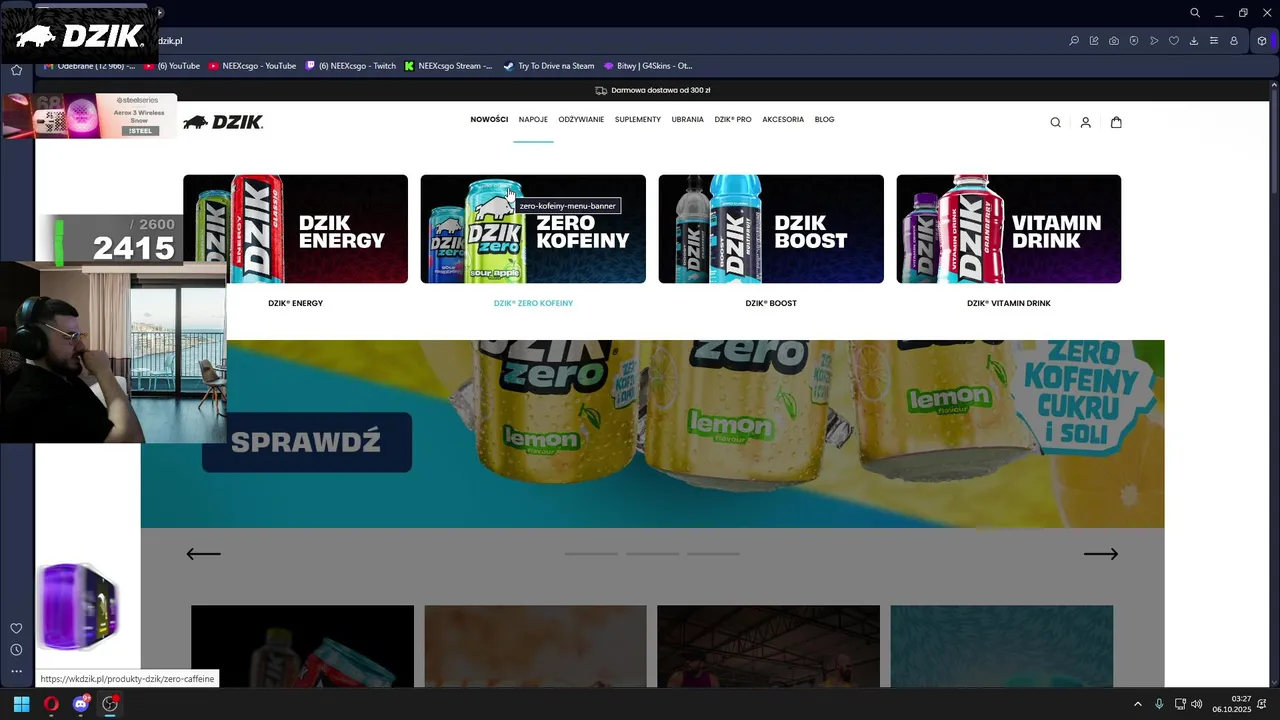Open the browser downloads icon

pyautogui.click(x=1194, y=41)
